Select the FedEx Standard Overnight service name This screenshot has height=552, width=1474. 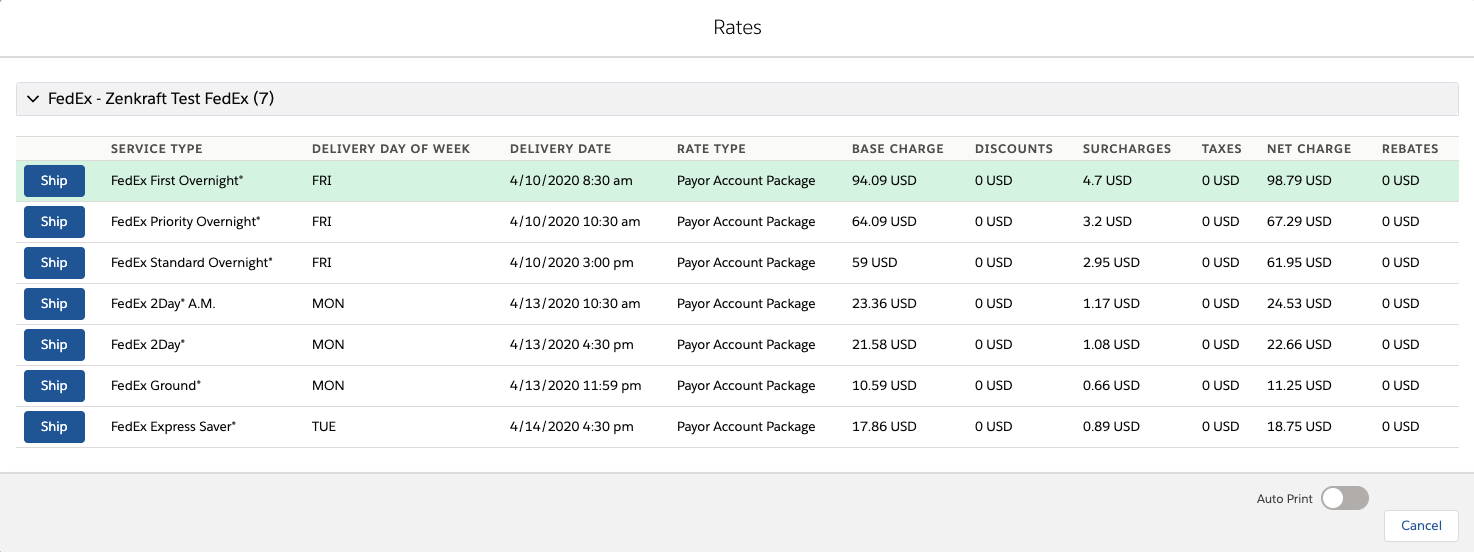coord(192,263)
